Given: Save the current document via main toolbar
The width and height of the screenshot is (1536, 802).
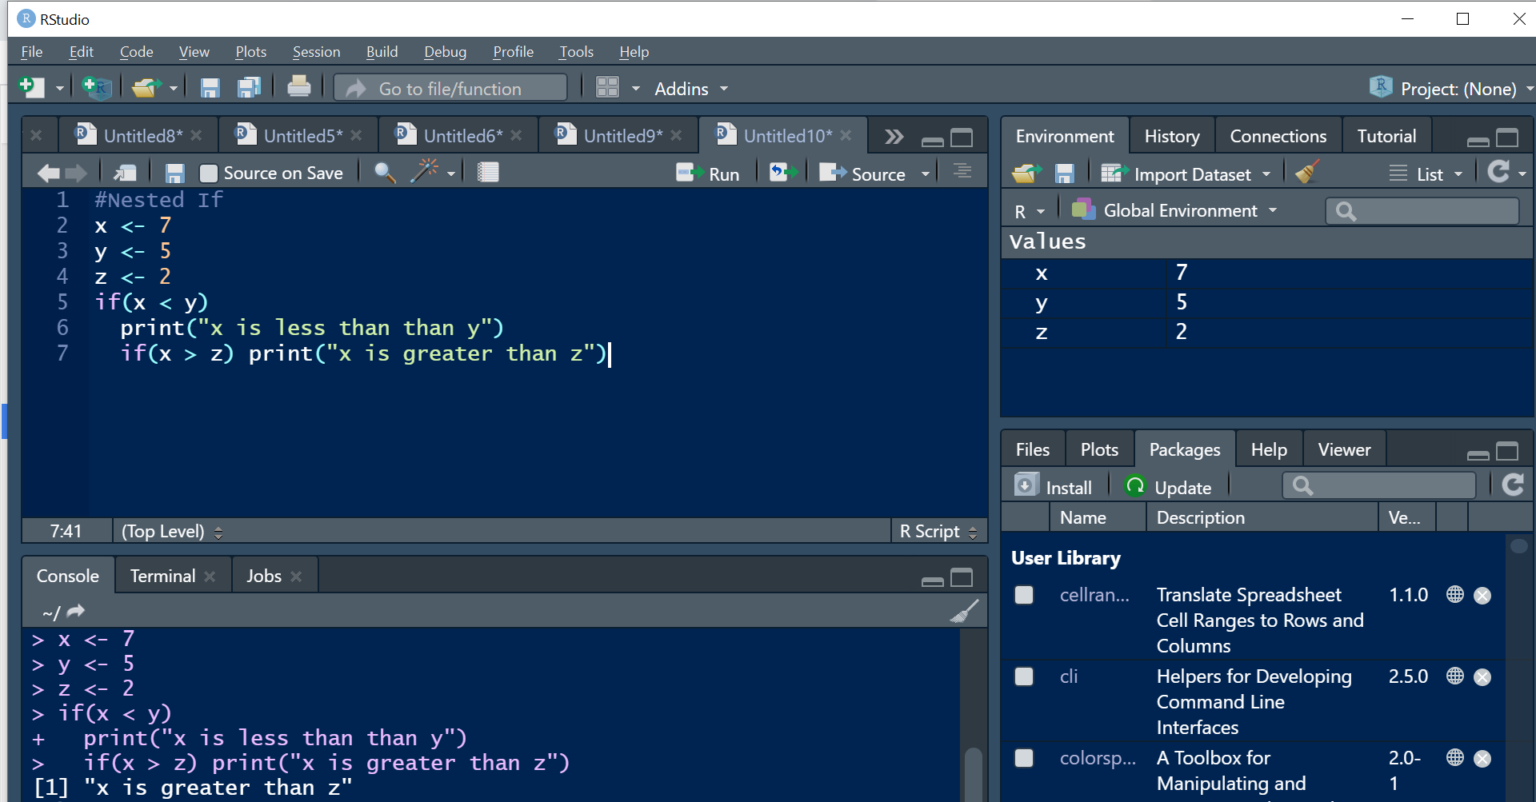Looking at the screenshot, I should click(x=210, y=88).
